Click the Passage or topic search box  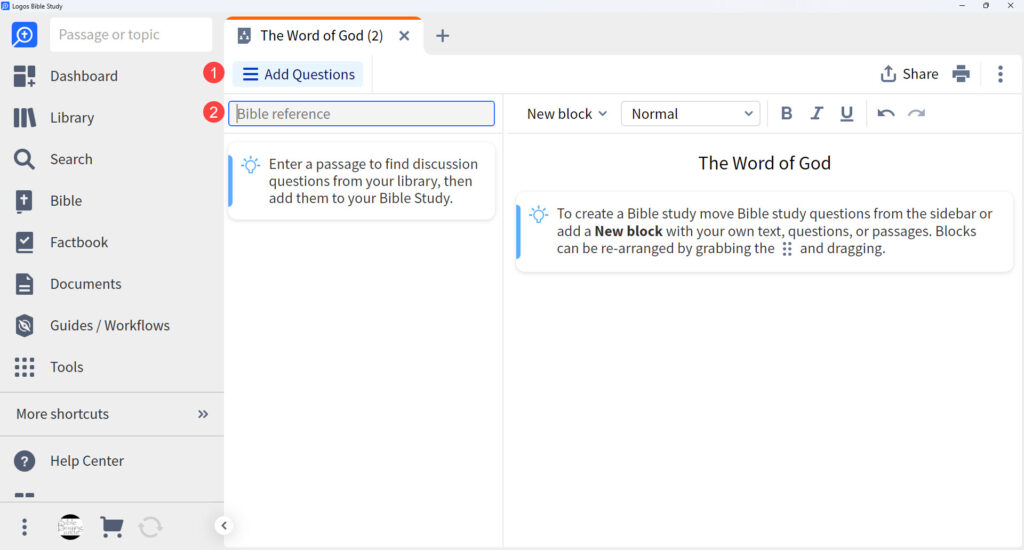[x=131, y=35]
